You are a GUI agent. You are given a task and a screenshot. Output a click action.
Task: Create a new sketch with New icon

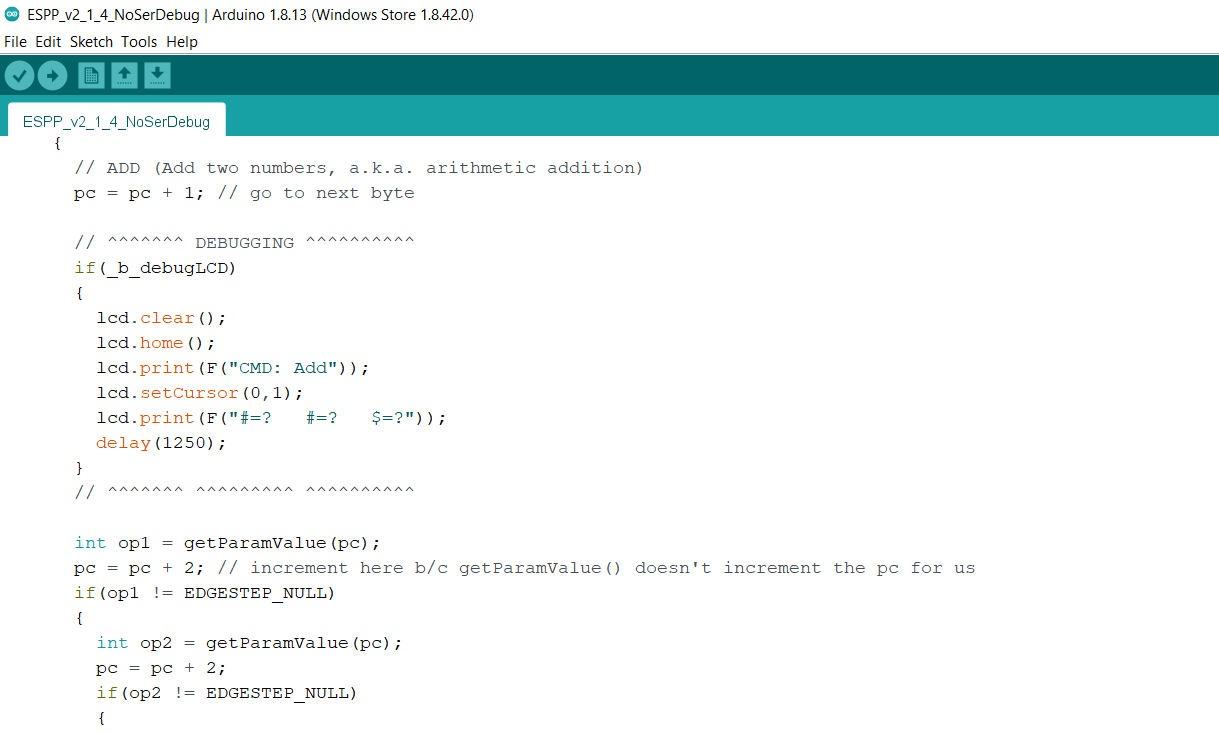coord(91,75)
